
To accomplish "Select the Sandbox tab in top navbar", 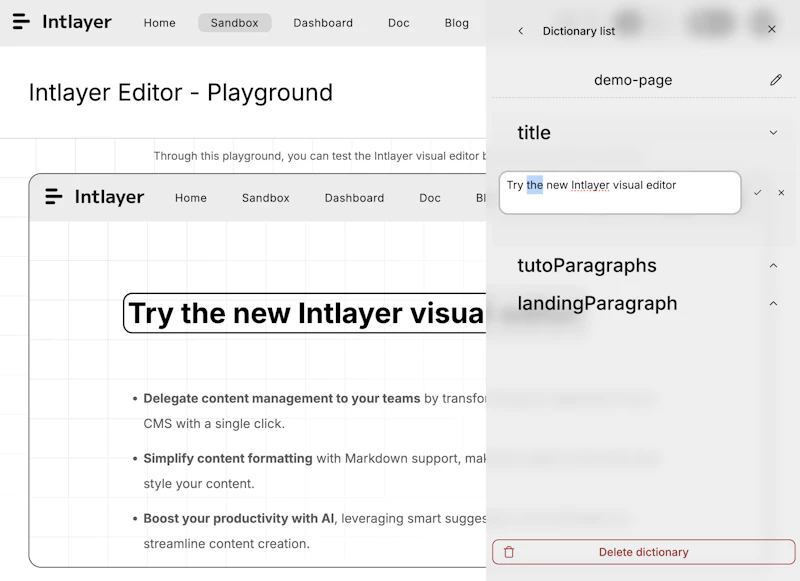I will 235,23.
